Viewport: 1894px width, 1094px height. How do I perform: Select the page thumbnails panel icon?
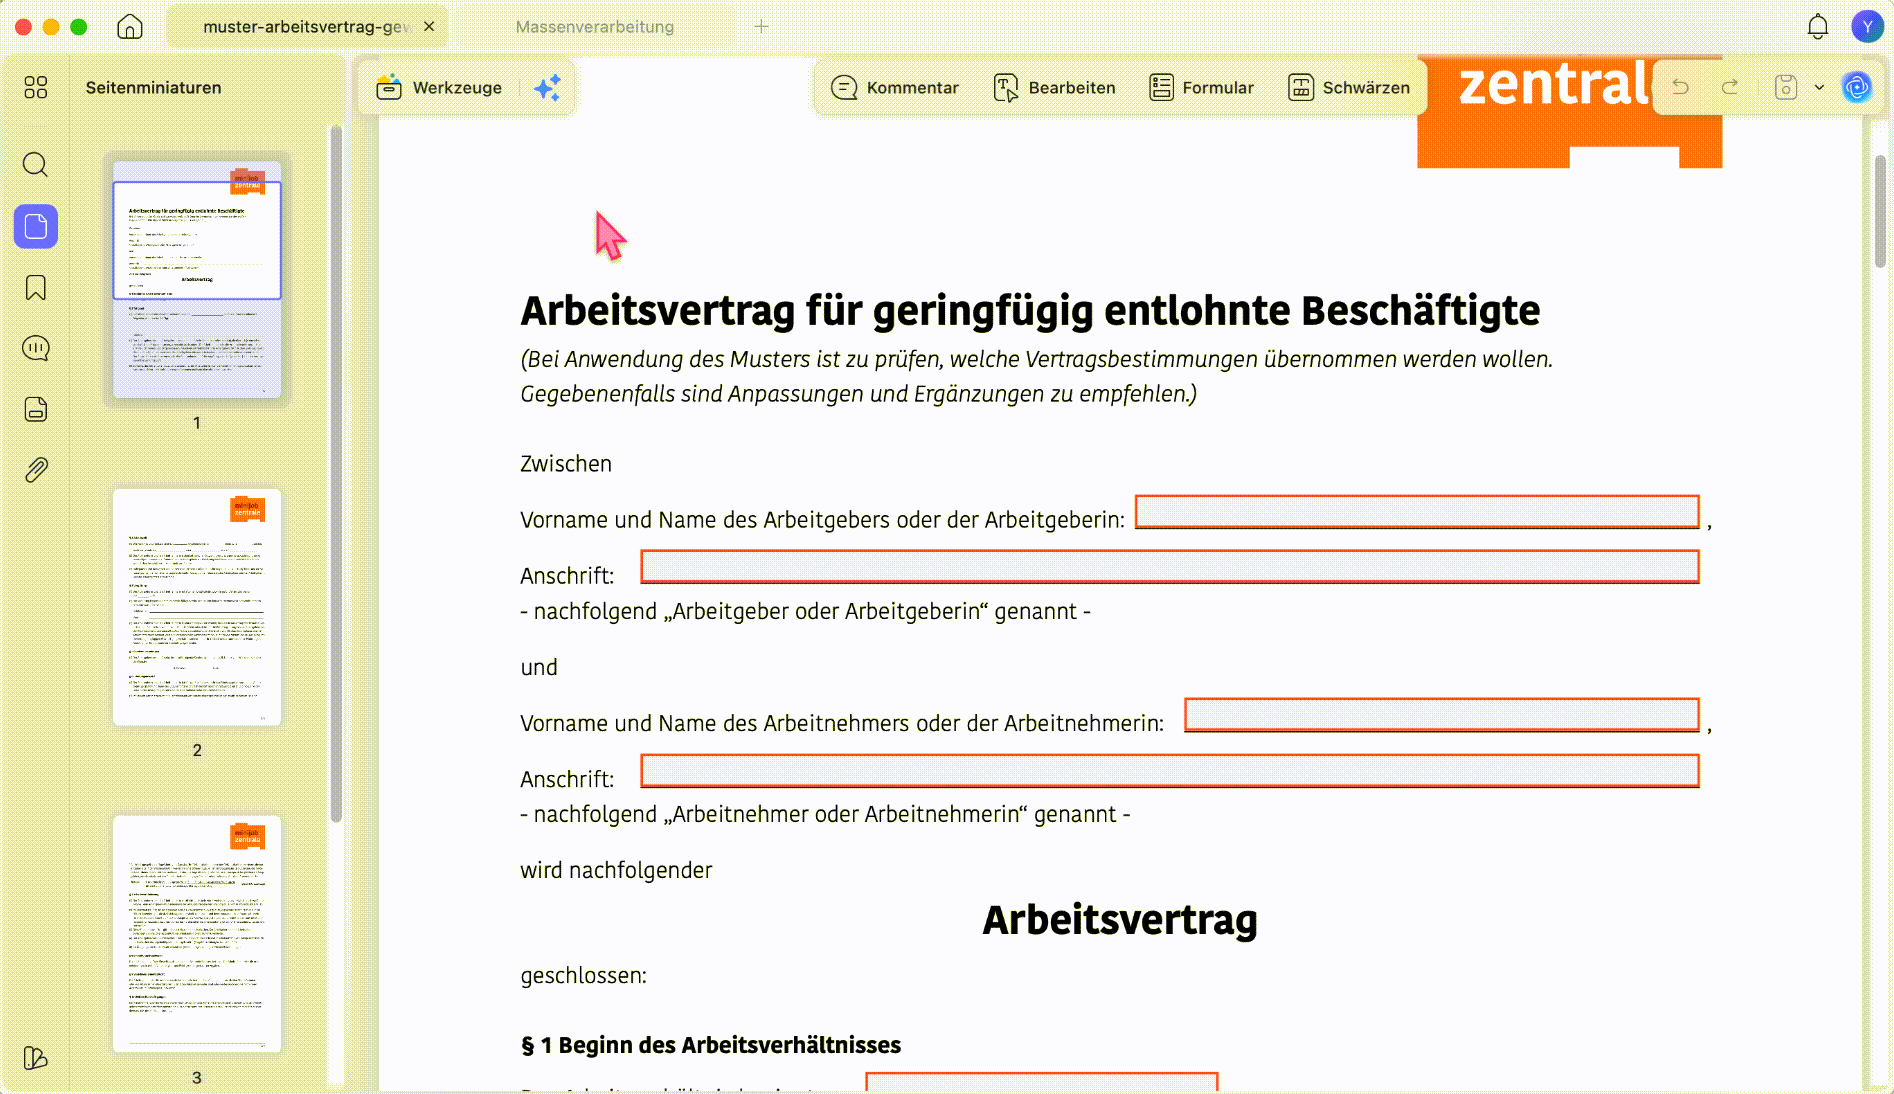pyautogui.click(x=36, y=227)
